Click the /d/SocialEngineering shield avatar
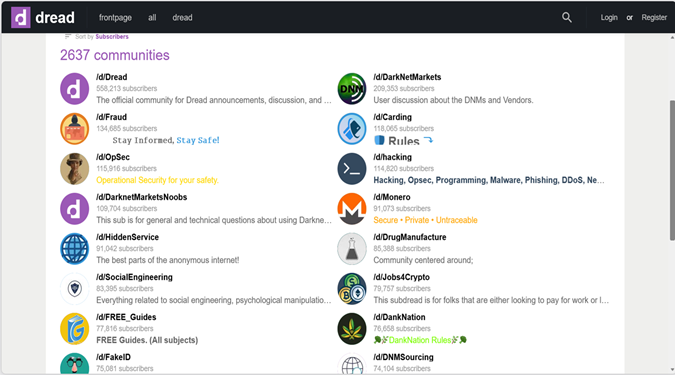Image resolution: width=675 pixels, height=375 pixels. 74,289
